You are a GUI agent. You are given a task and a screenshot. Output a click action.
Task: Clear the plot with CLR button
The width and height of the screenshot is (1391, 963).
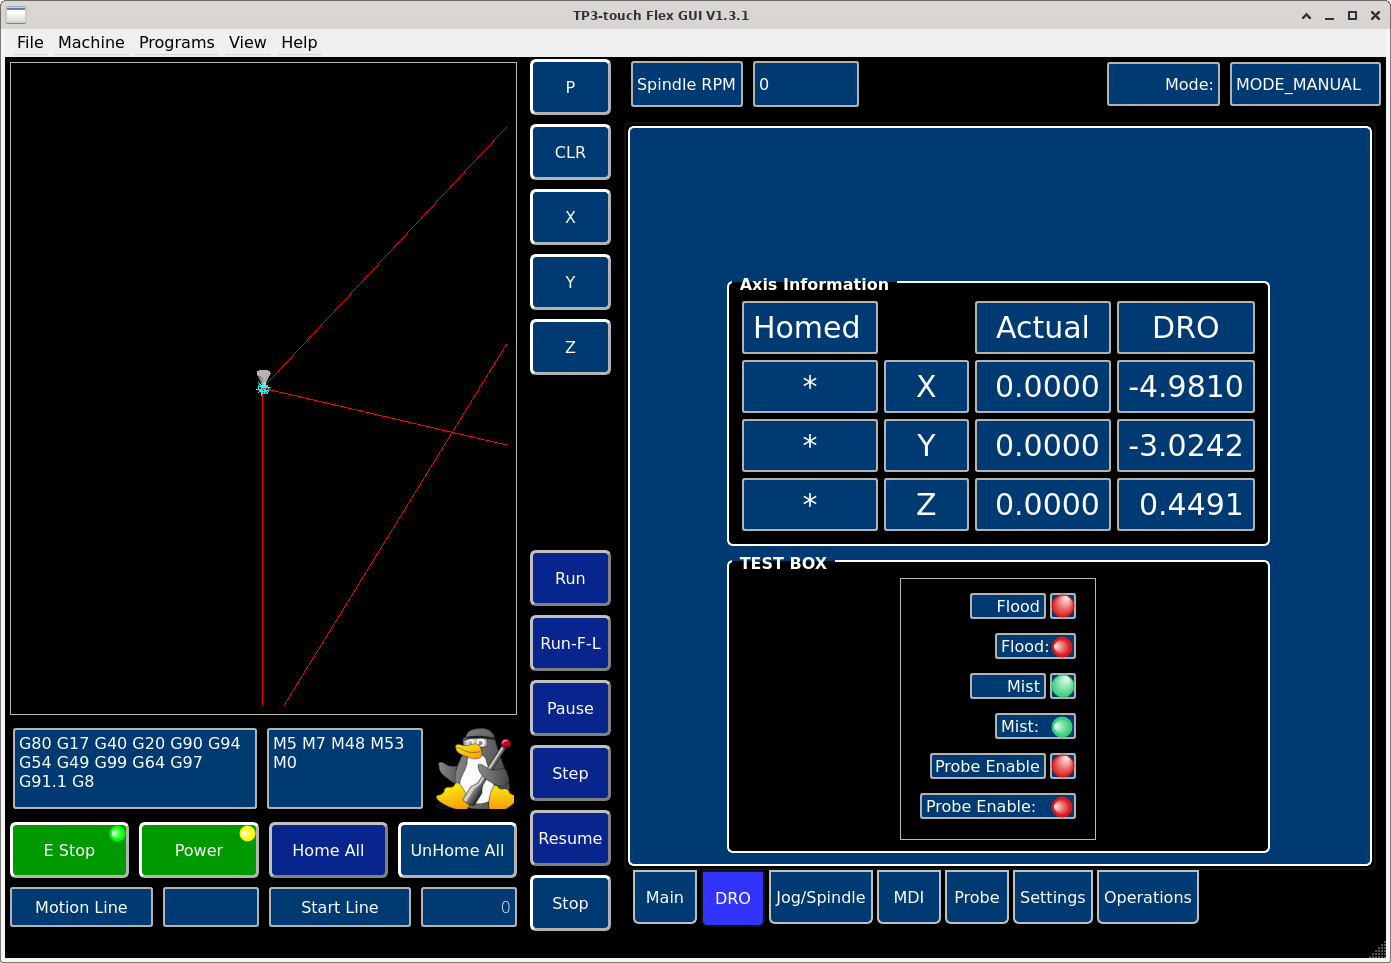click(x=570, y=152)
